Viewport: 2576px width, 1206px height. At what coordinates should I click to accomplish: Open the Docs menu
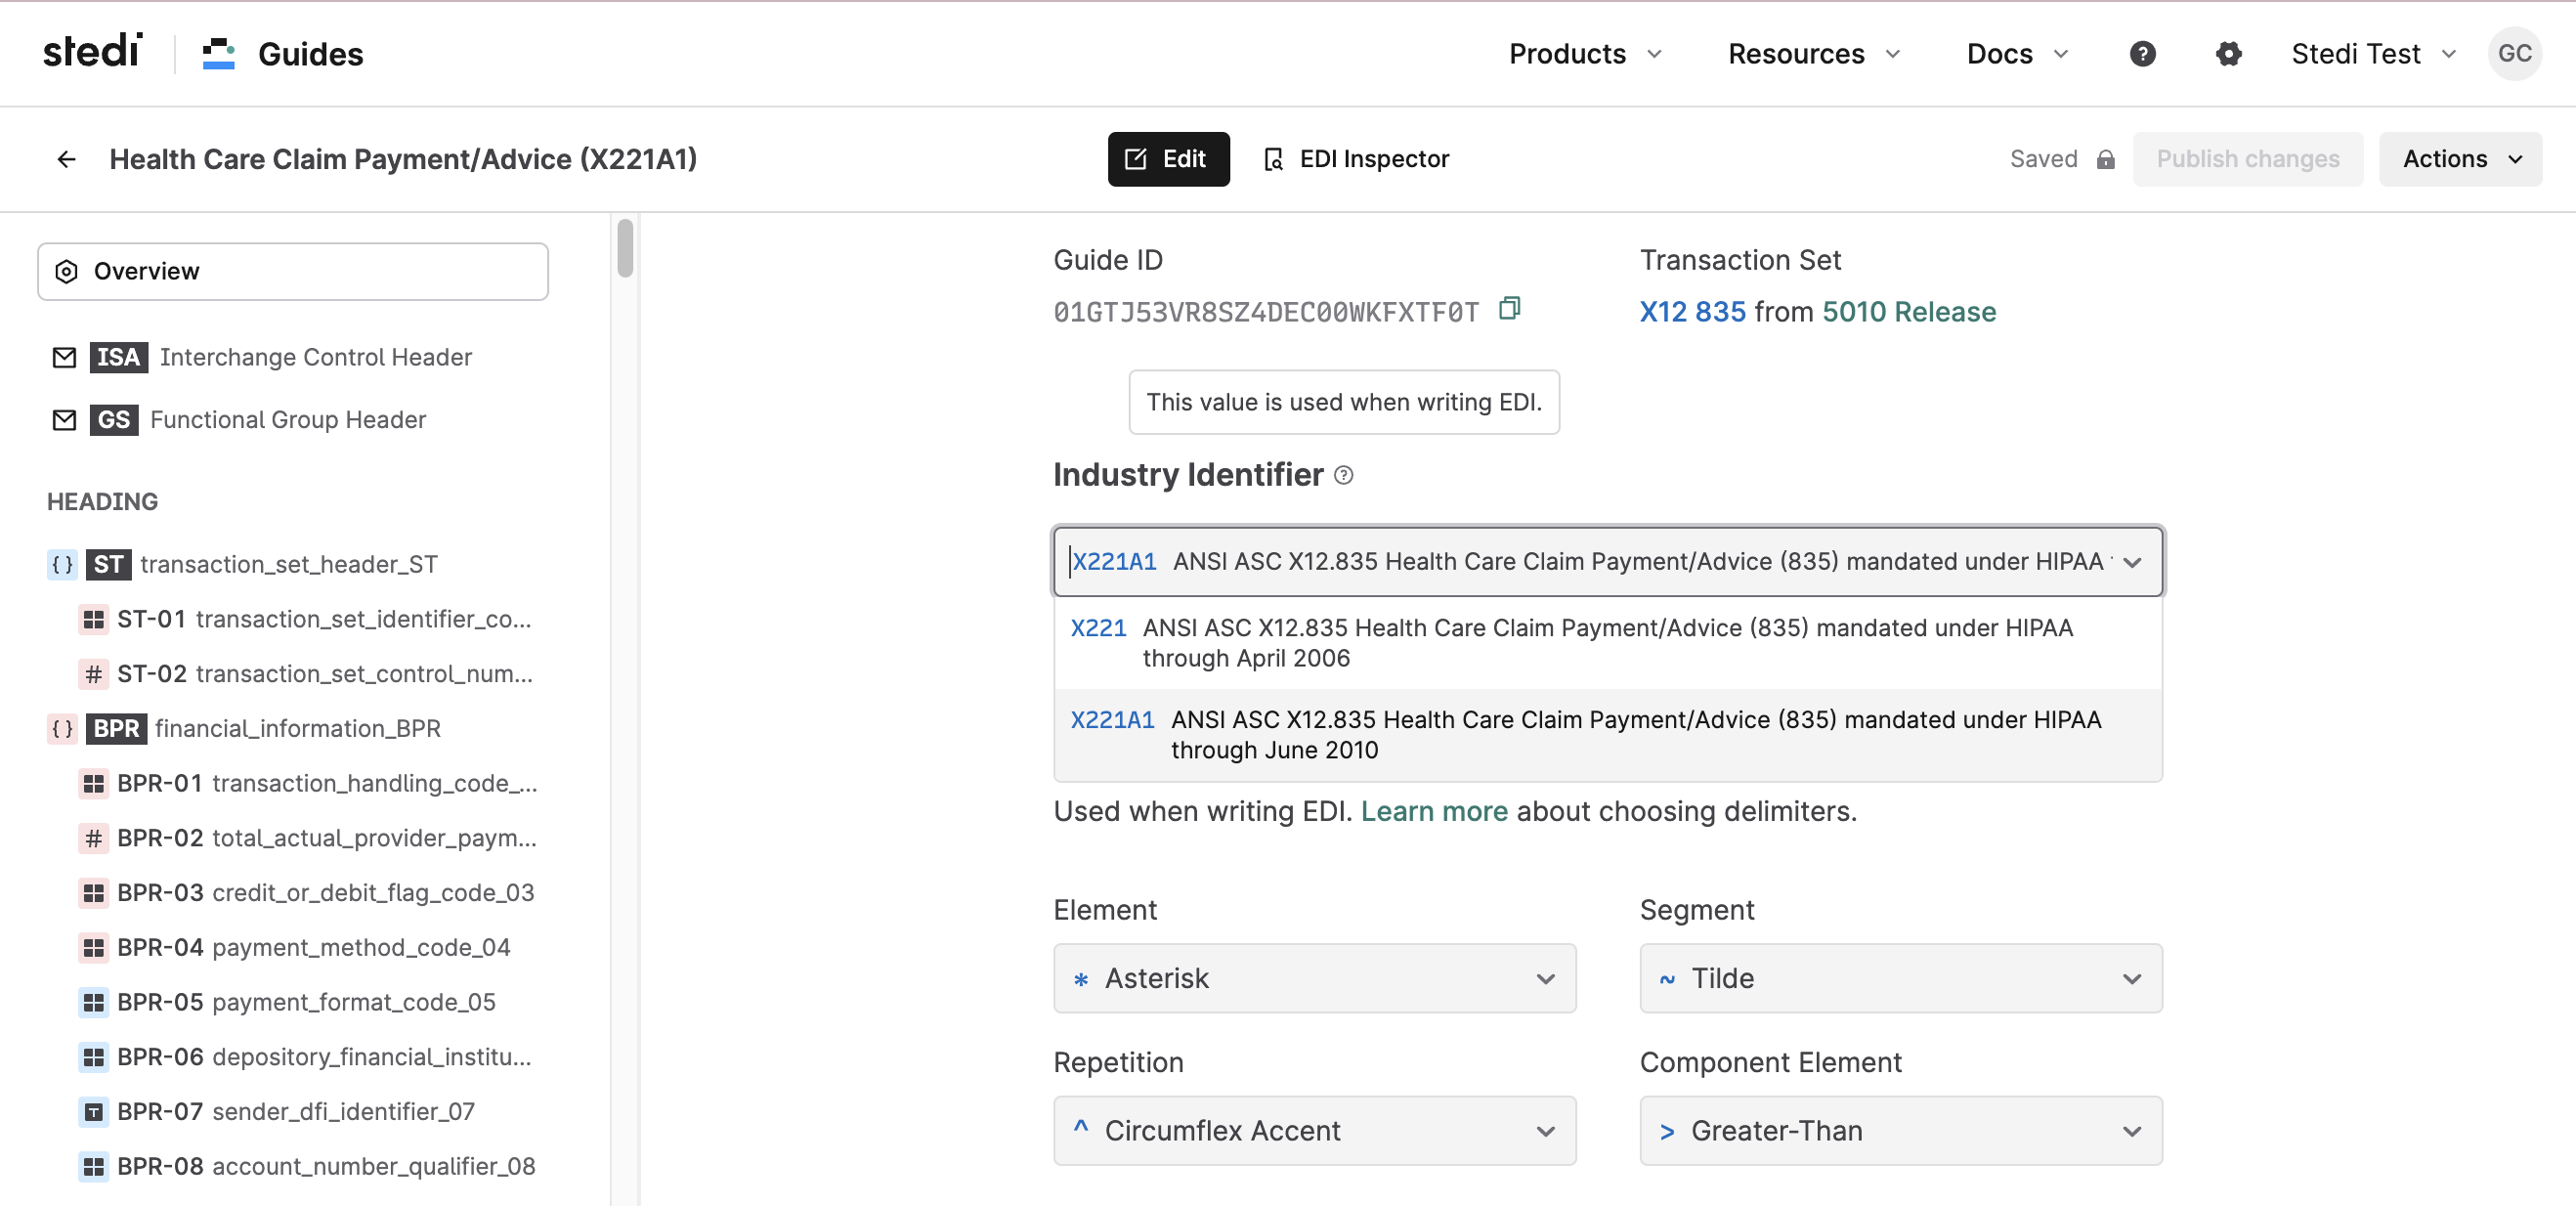click(x=2017, y=54)
